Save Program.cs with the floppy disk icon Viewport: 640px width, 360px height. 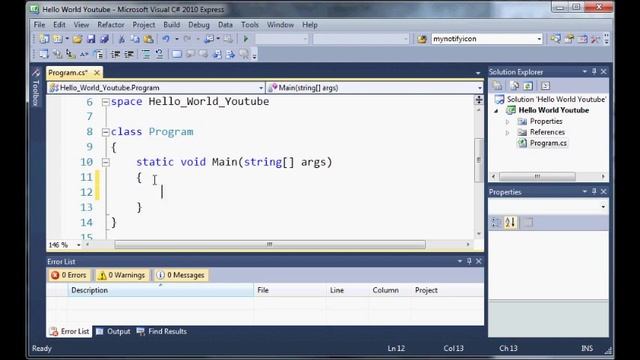[x=91, y=39]
